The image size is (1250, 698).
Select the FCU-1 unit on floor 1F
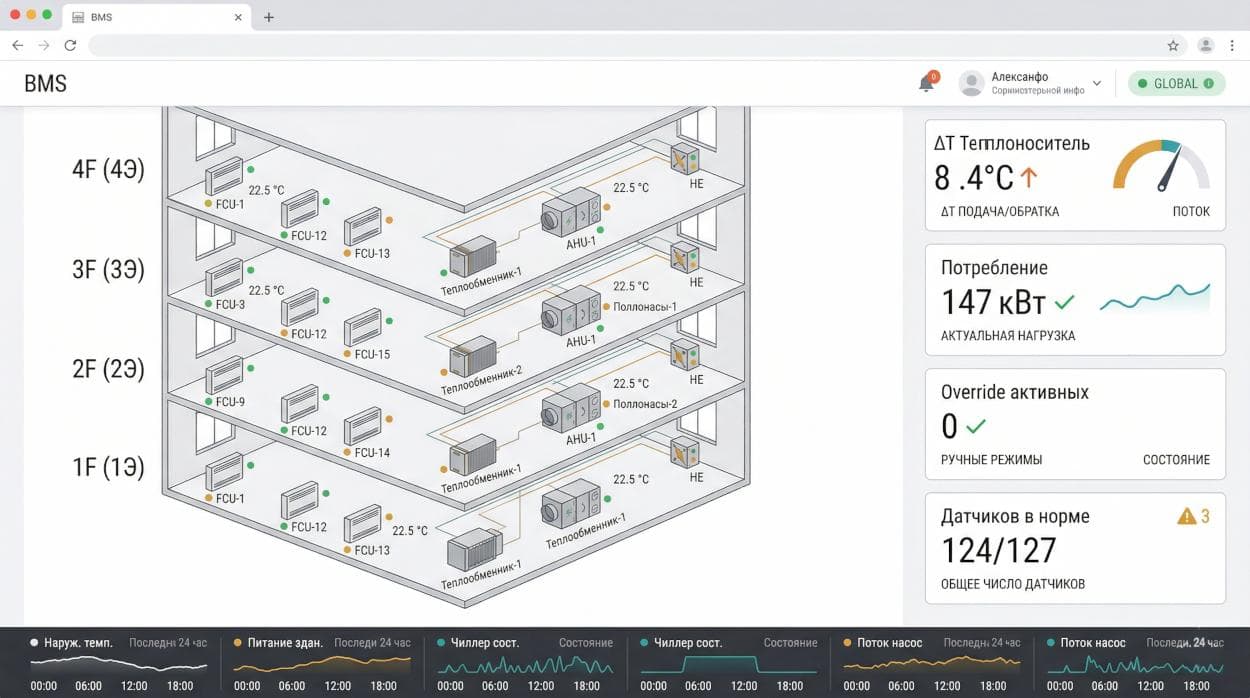point(224,473)
